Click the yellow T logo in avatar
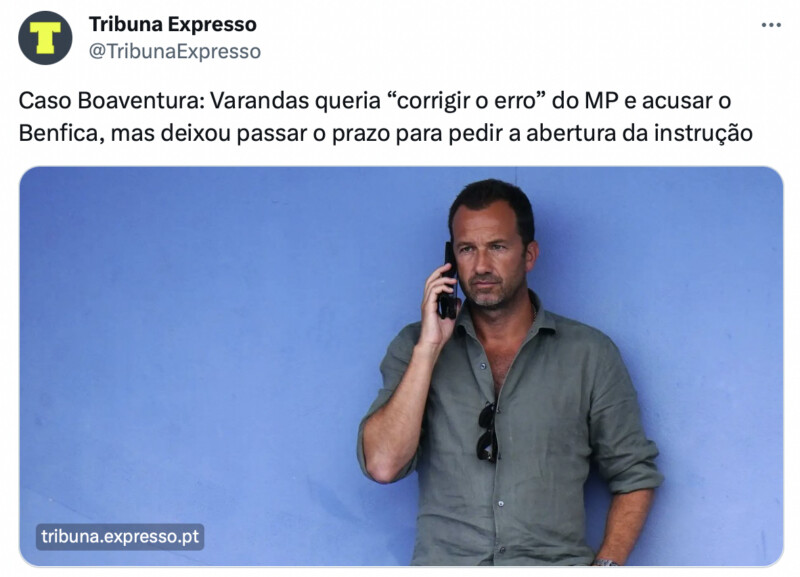Image resolution: width=800 pixels, height=577 pixels. point(45,38)
